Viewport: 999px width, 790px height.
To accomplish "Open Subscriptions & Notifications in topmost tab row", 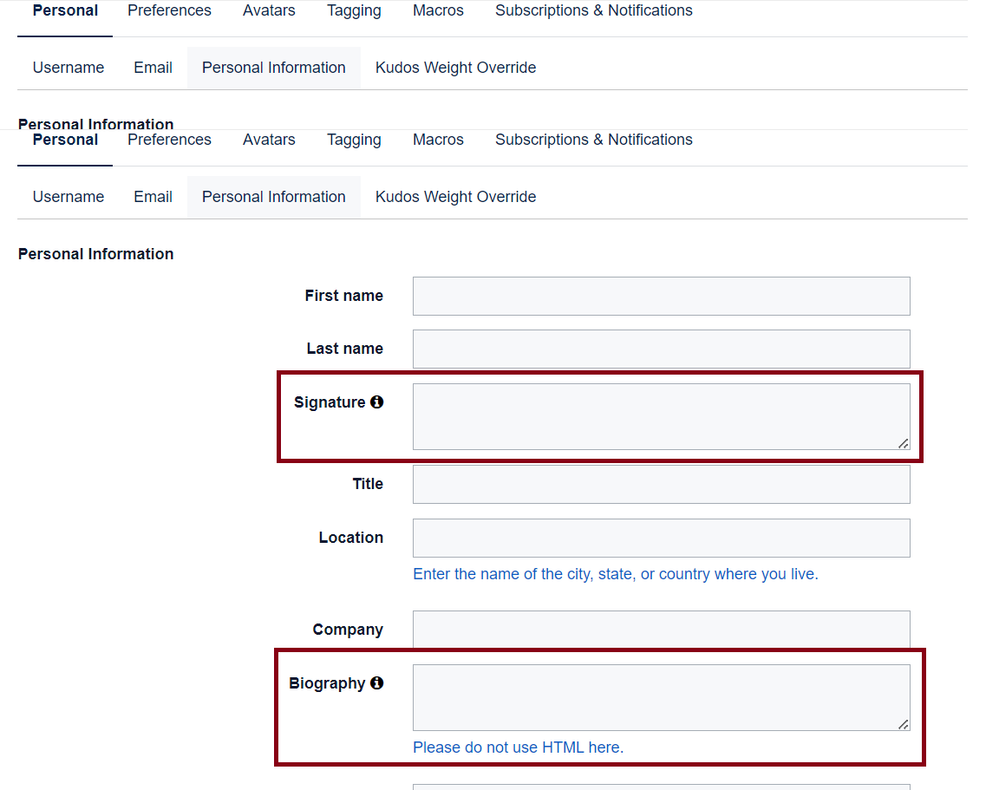I will pos(594,11).
